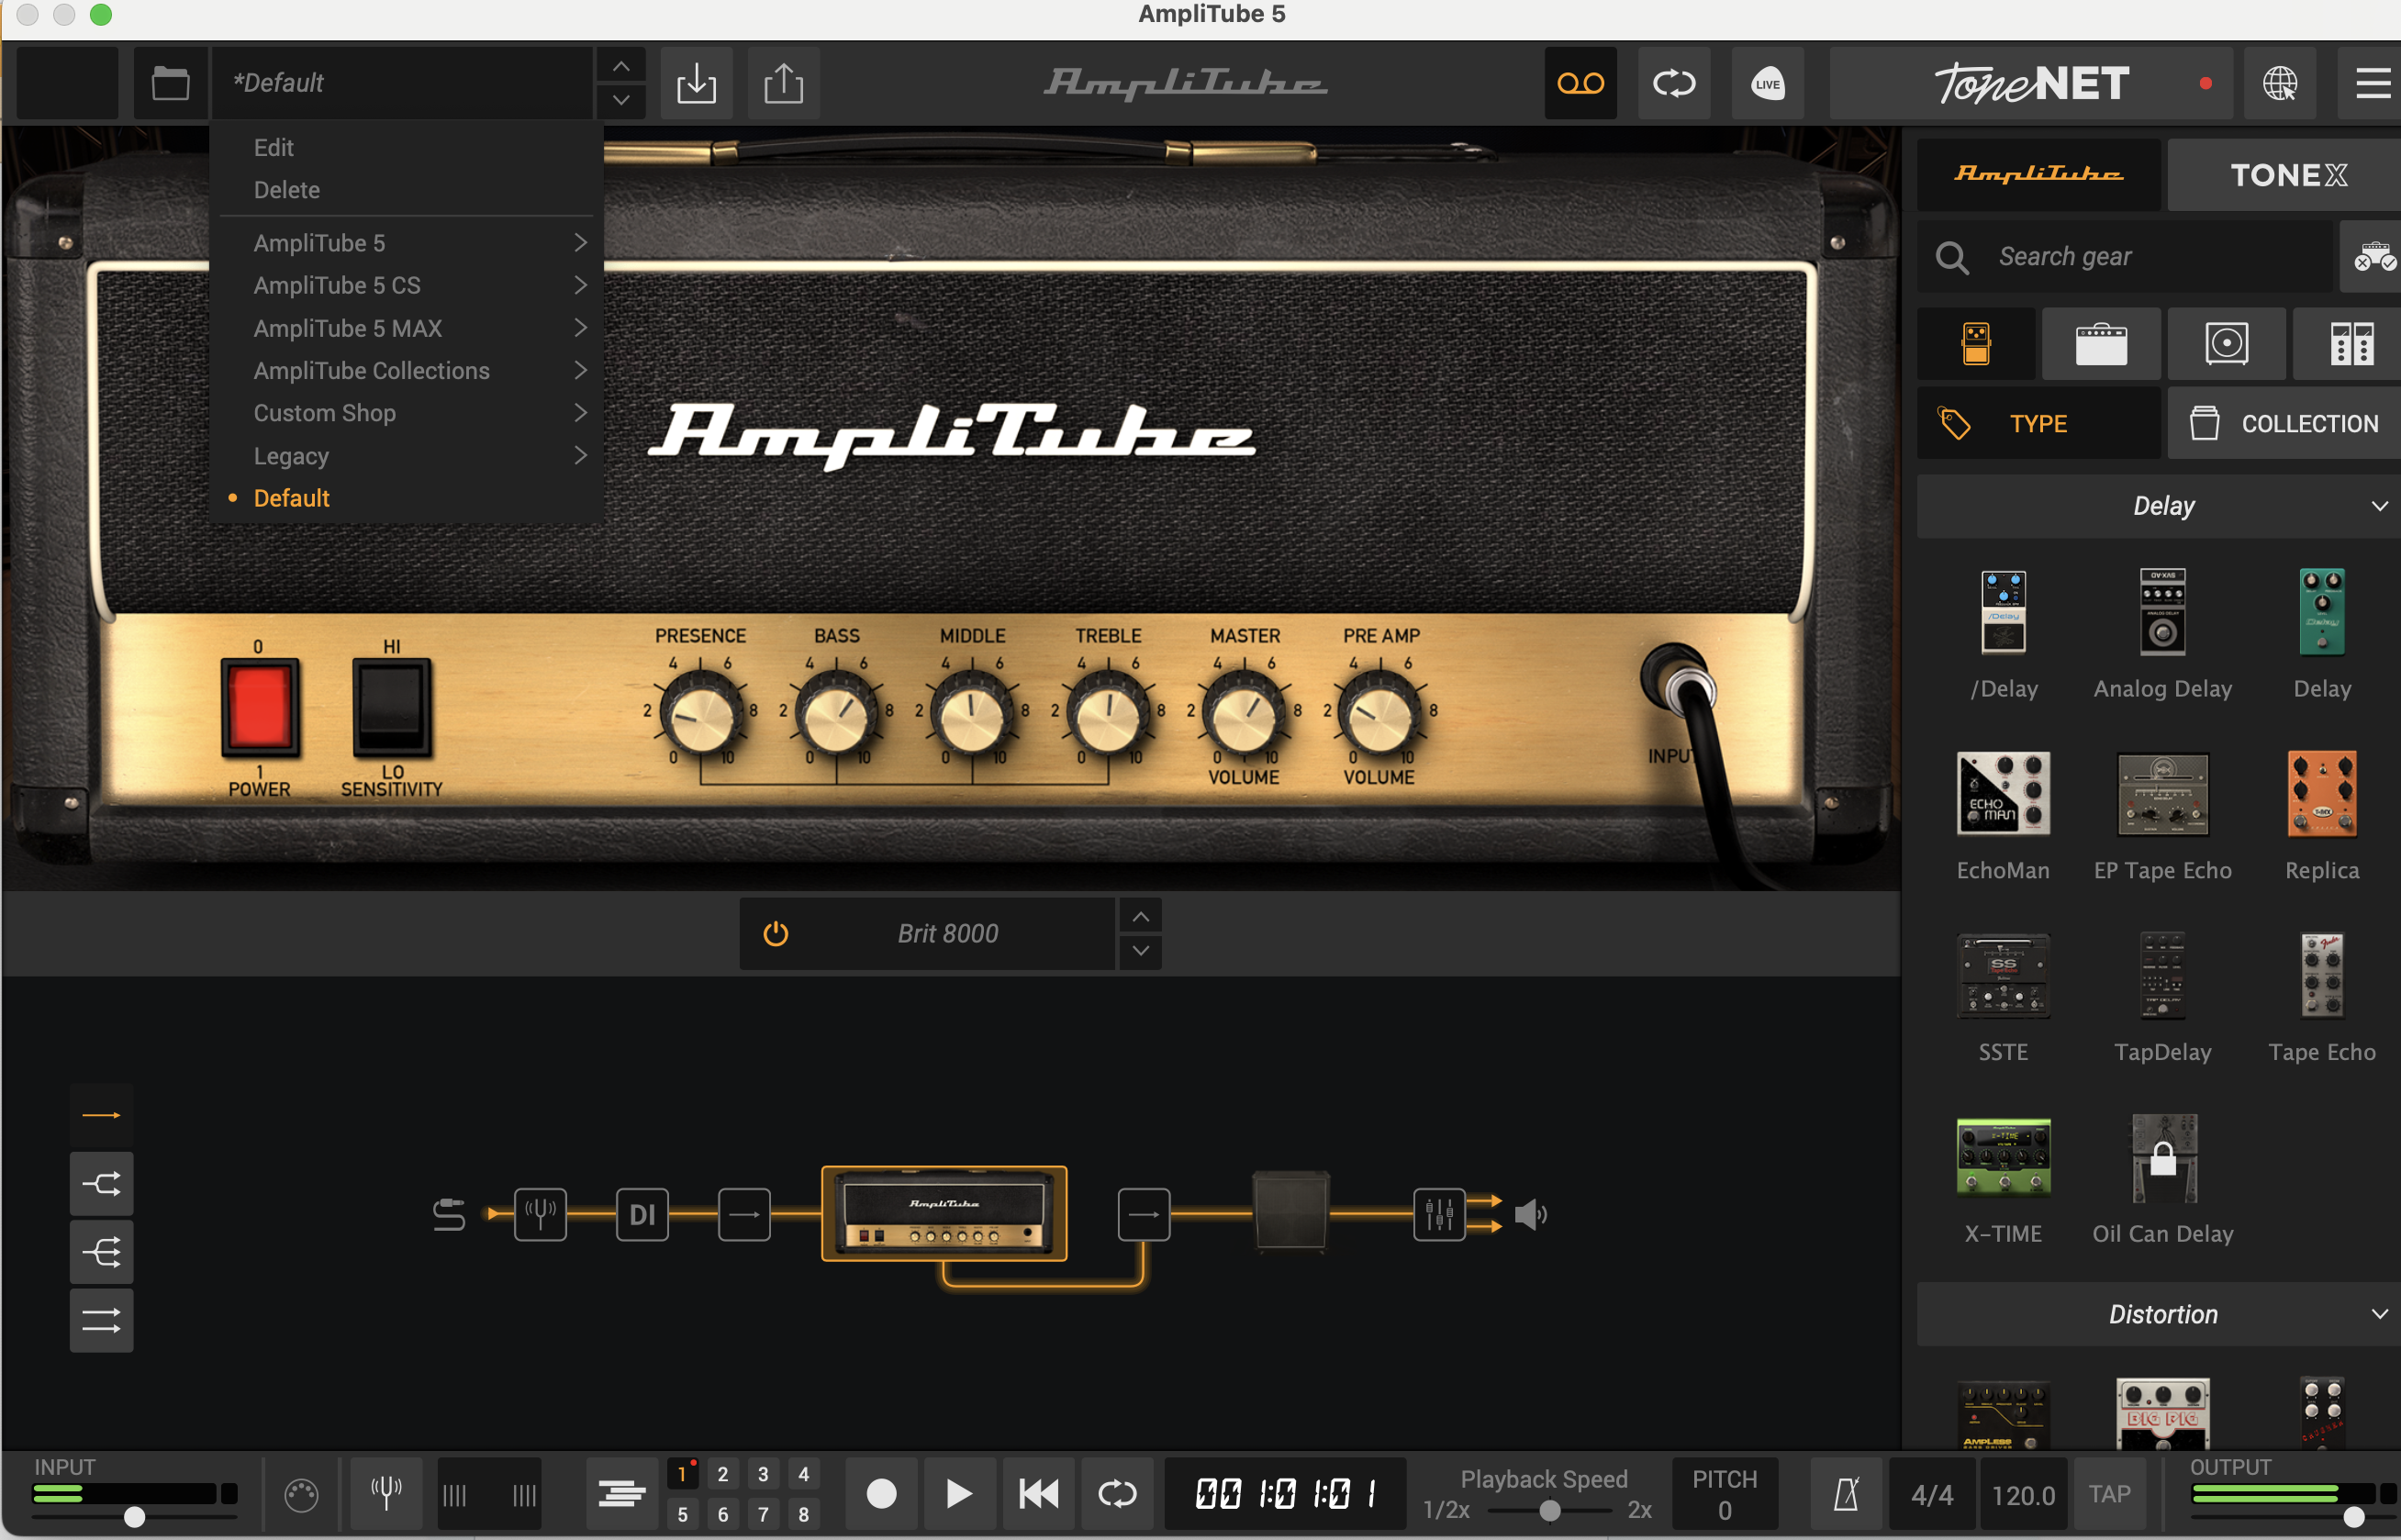The width and height of the screenshot is (2401, 1540).
Task: Toggle the amp POWER button on
Action: click(x=261, y=709)
